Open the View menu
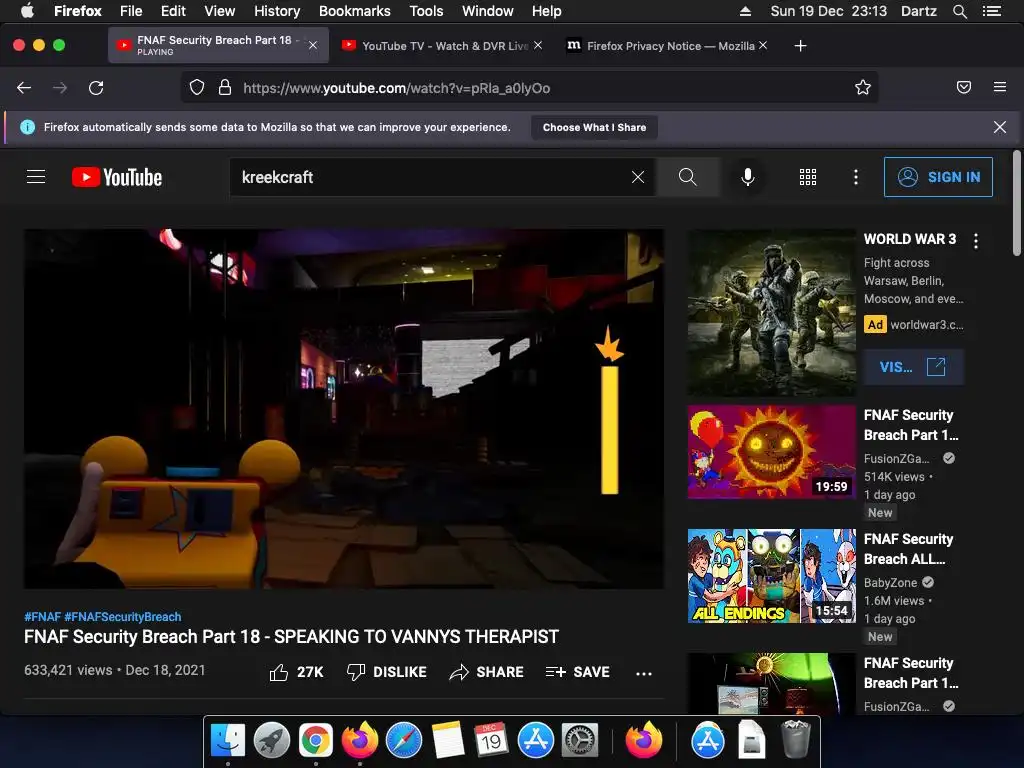Viewport: 1024px width, 768px height. pyautogui.click(x=219, y=11)
